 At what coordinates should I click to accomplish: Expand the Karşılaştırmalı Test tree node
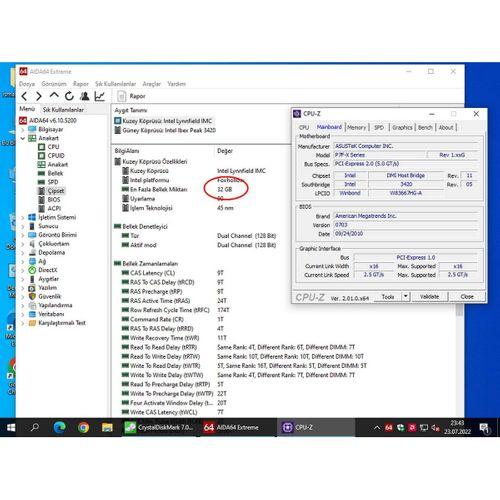pos(23,323)
